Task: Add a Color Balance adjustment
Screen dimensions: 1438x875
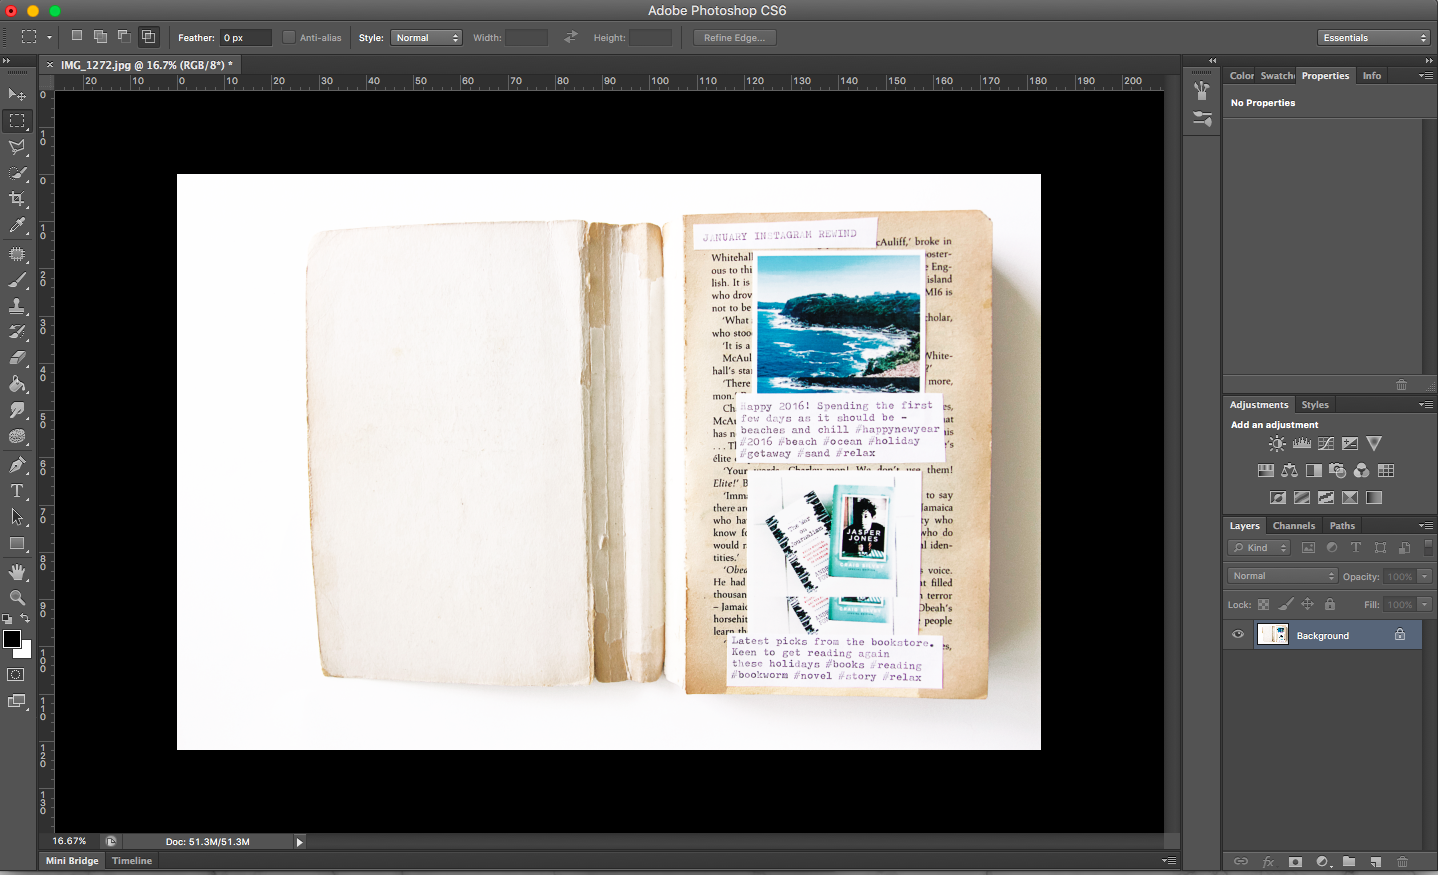Action: pos(1289,471)
